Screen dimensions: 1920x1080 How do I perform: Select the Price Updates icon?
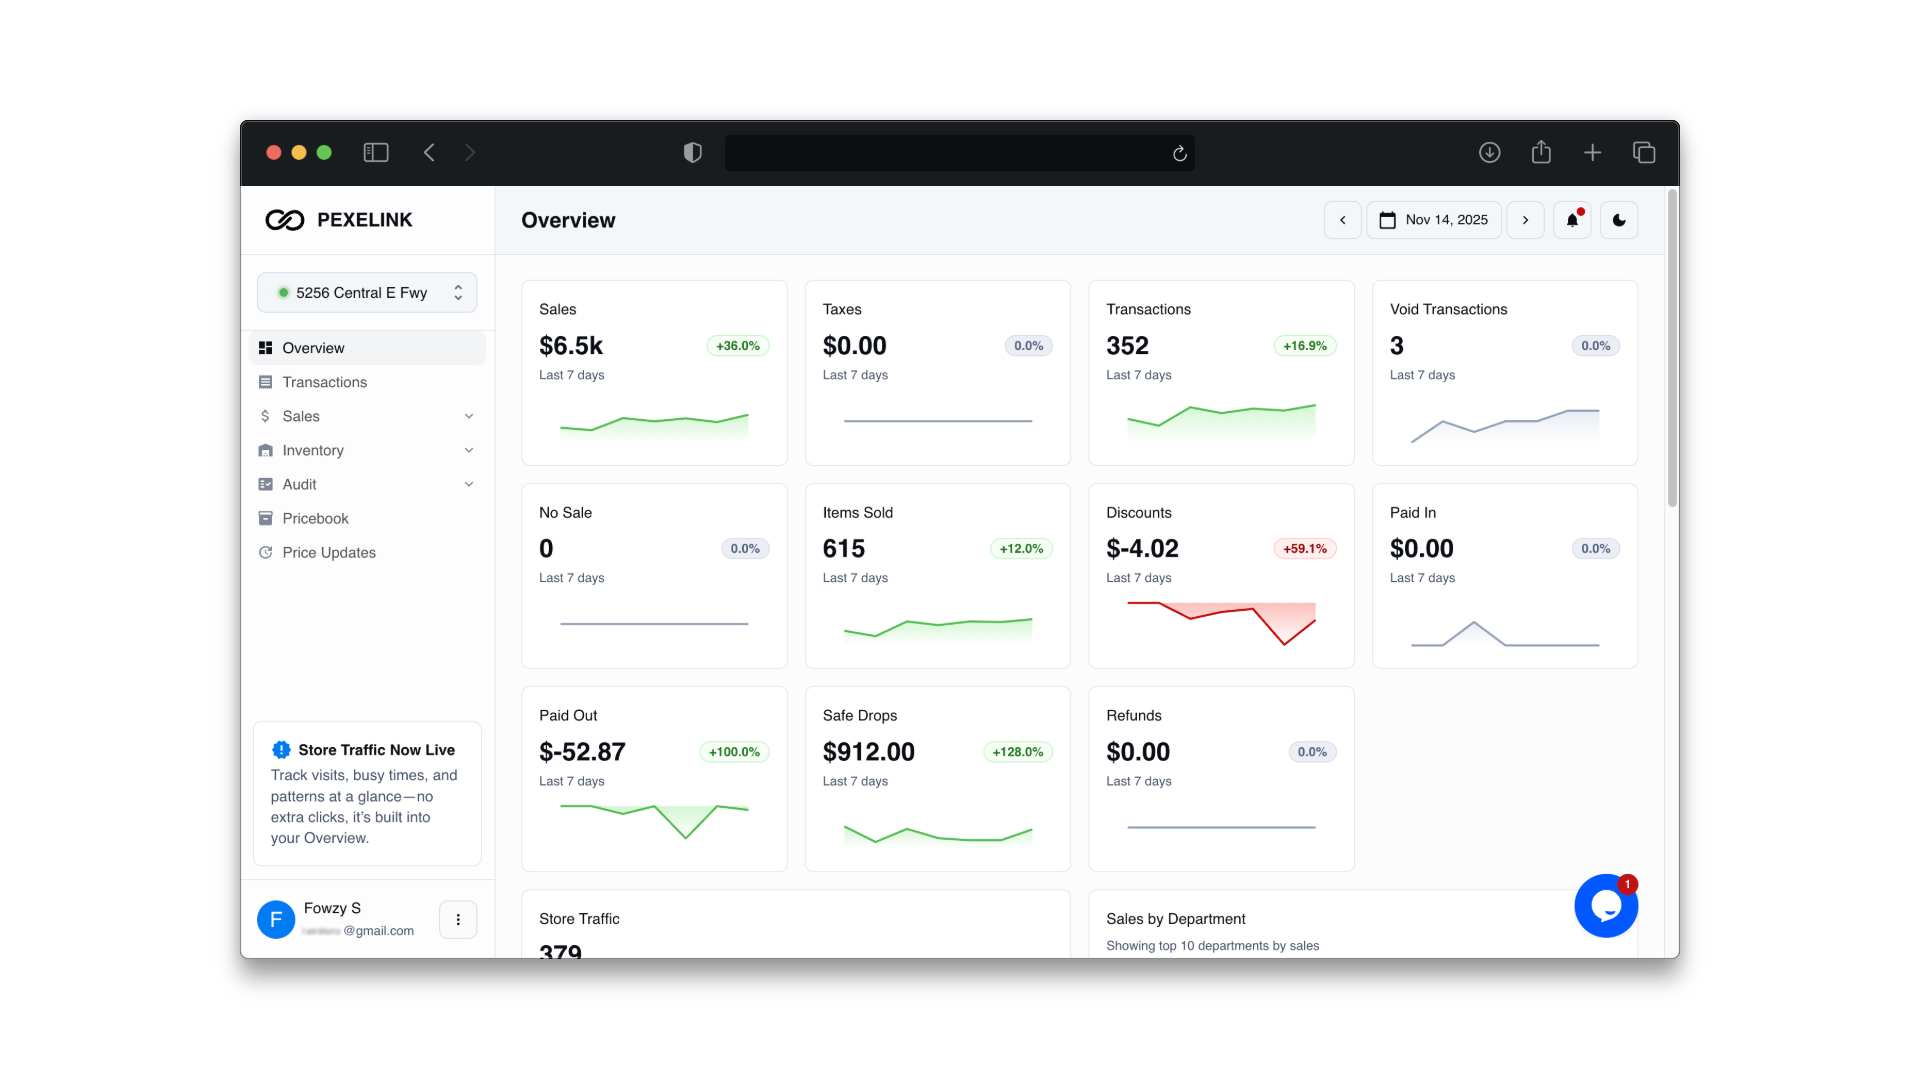pos(266,552)
